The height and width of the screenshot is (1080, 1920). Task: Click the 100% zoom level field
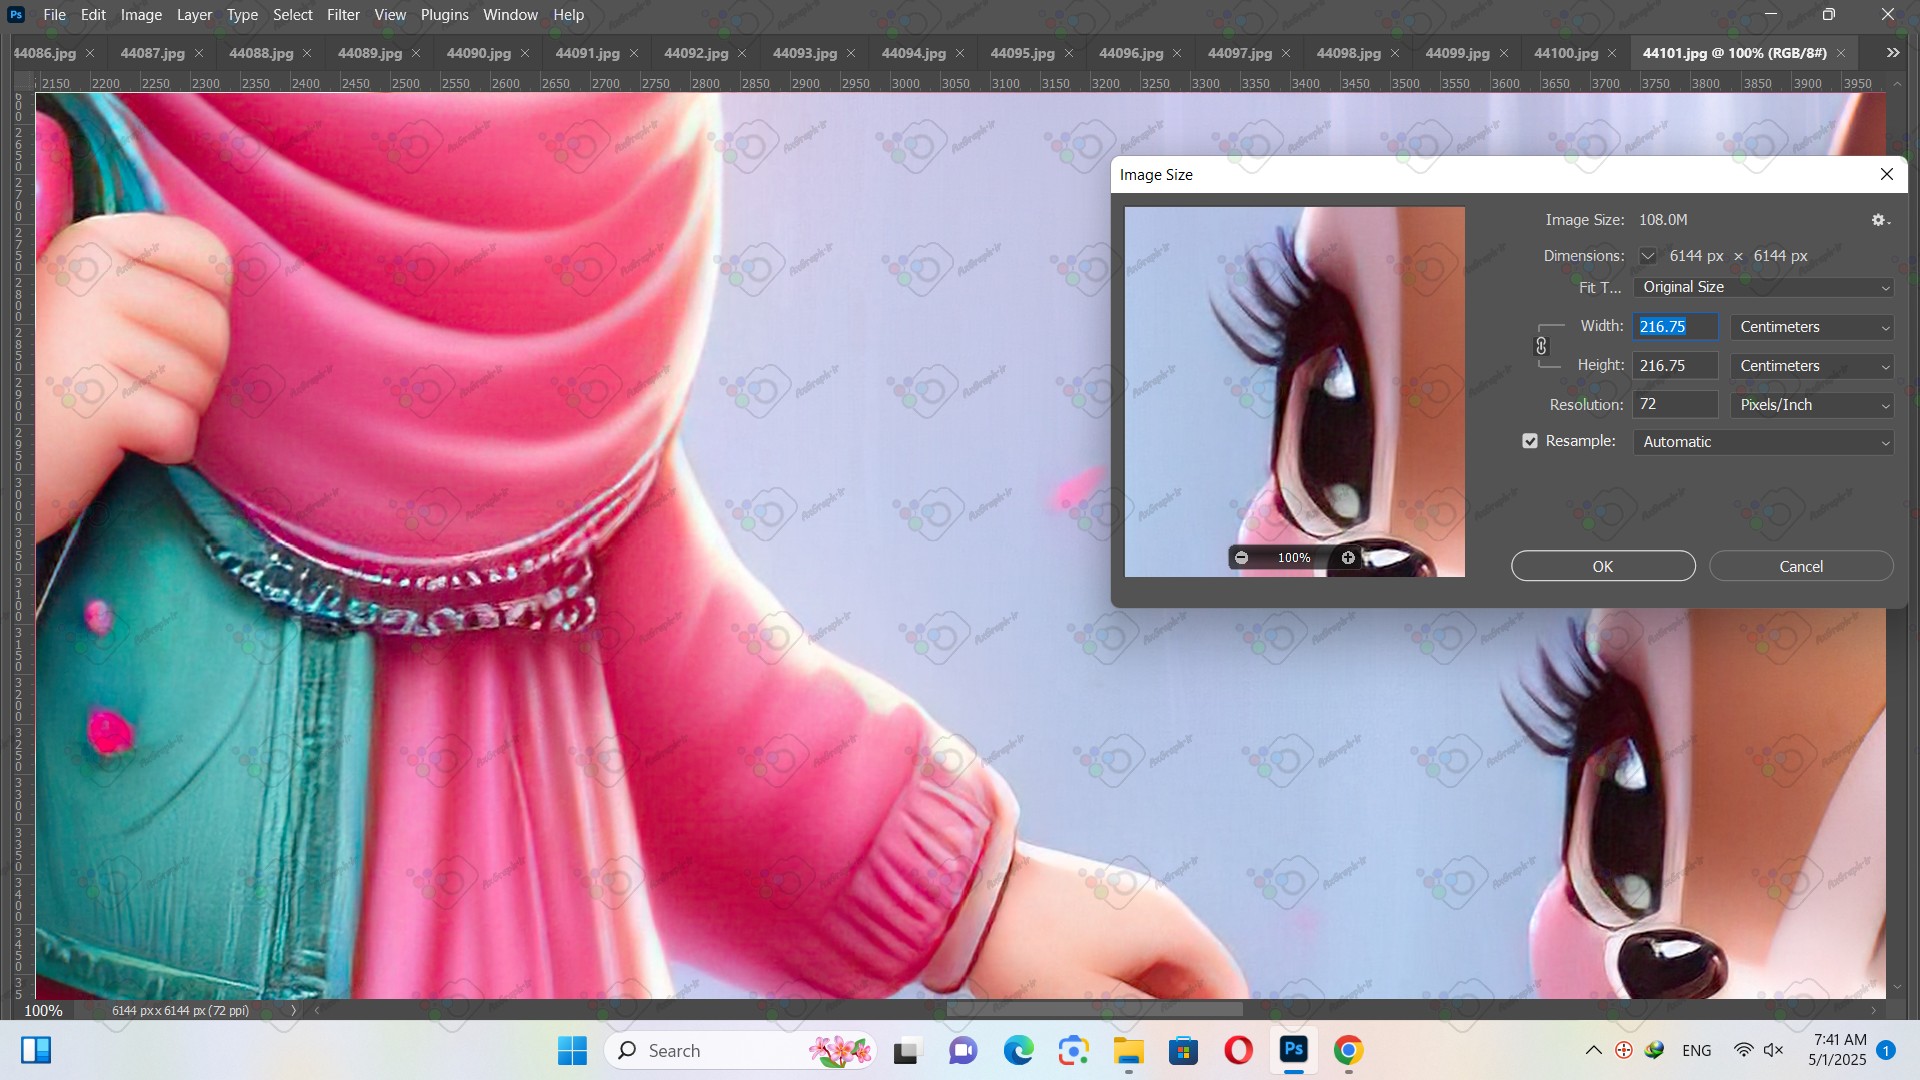43,1010
